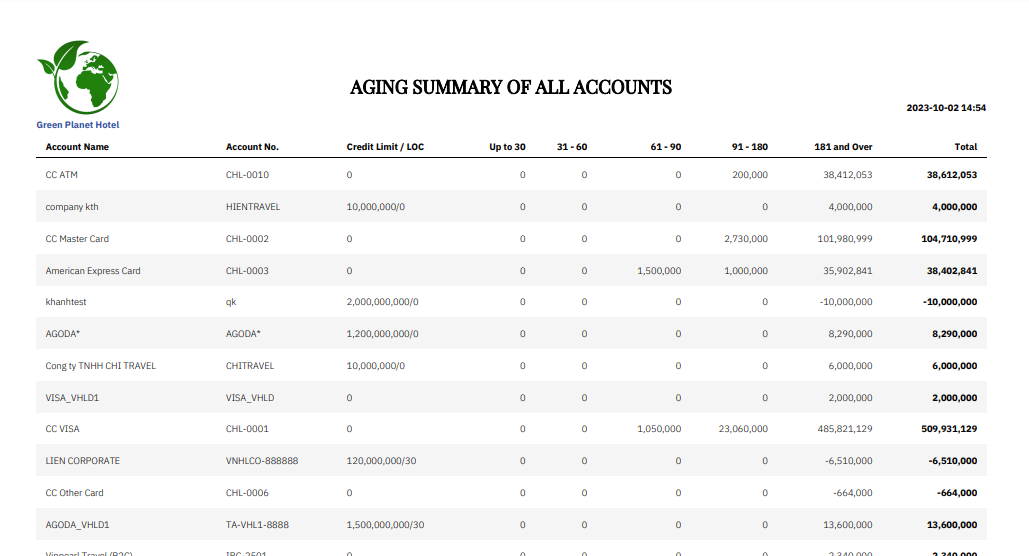Click the American Express Card row name
This screenshot has height=556, width=1029.
93,271
